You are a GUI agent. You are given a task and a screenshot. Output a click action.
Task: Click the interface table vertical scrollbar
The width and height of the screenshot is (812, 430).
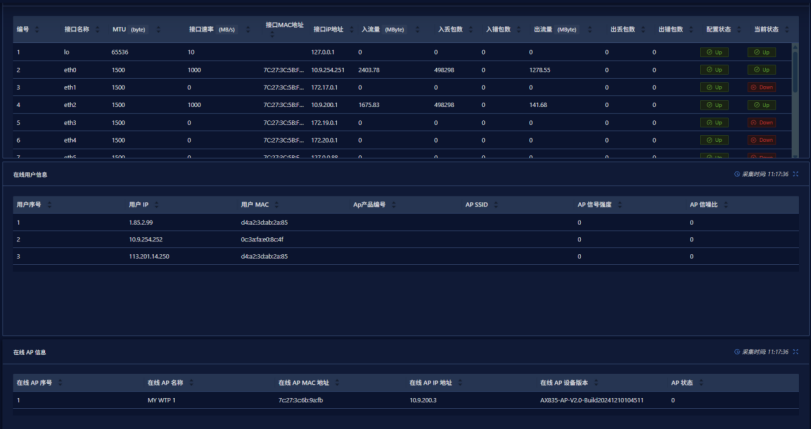(796, 80)
